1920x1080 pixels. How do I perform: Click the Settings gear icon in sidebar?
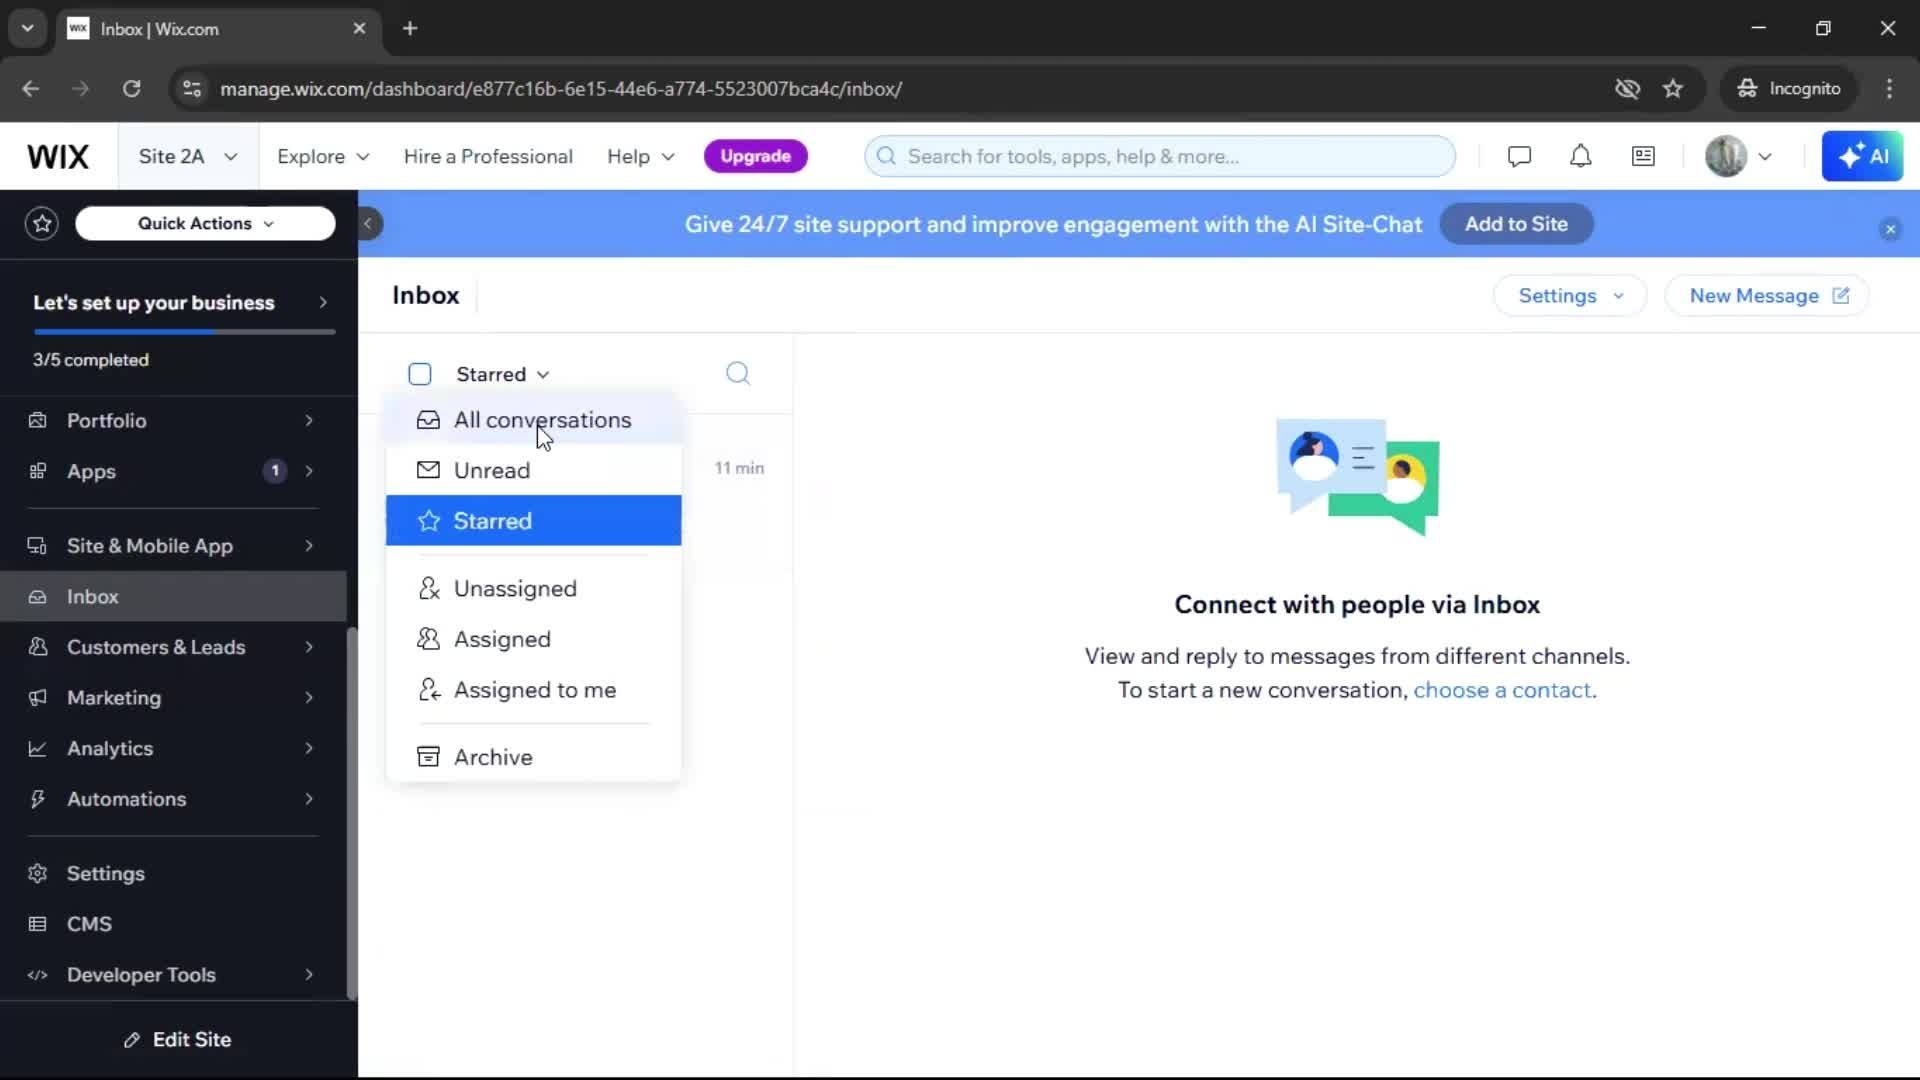coord(38,874)
